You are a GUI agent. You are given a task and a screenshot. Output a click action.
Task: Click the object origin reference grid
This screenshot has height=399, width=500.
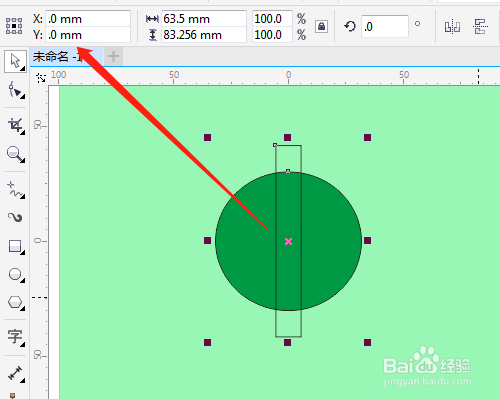[x=14, y=26]
